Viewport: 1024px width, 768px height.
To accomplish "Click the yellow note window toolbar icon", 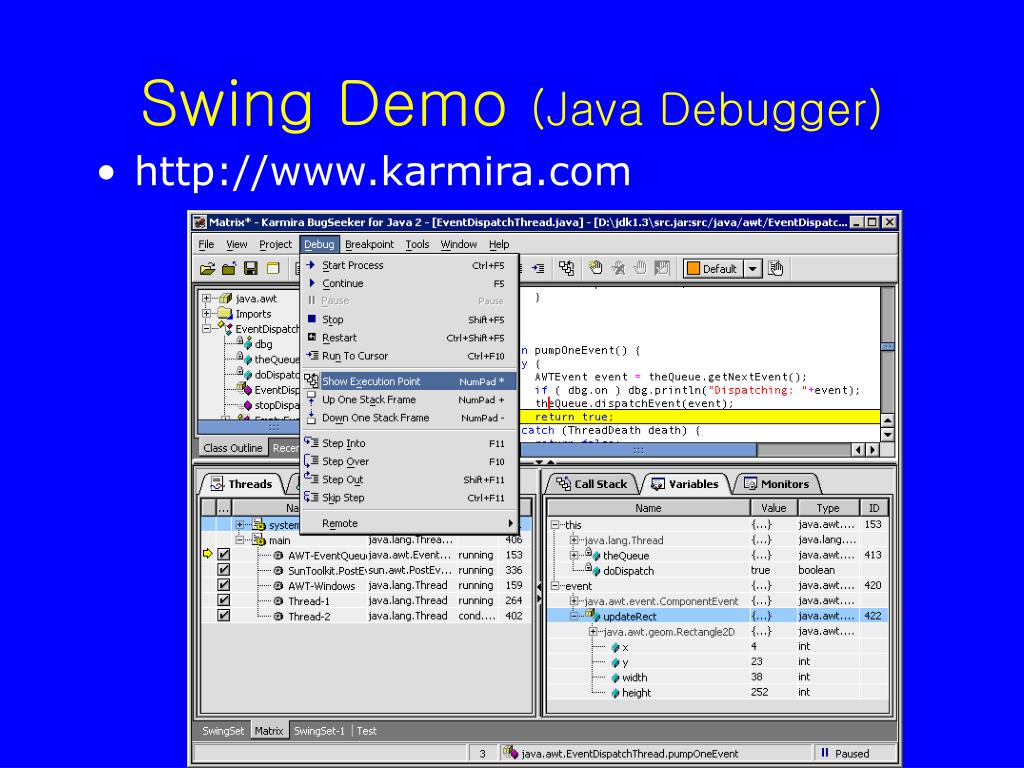I will click(273, 268).
